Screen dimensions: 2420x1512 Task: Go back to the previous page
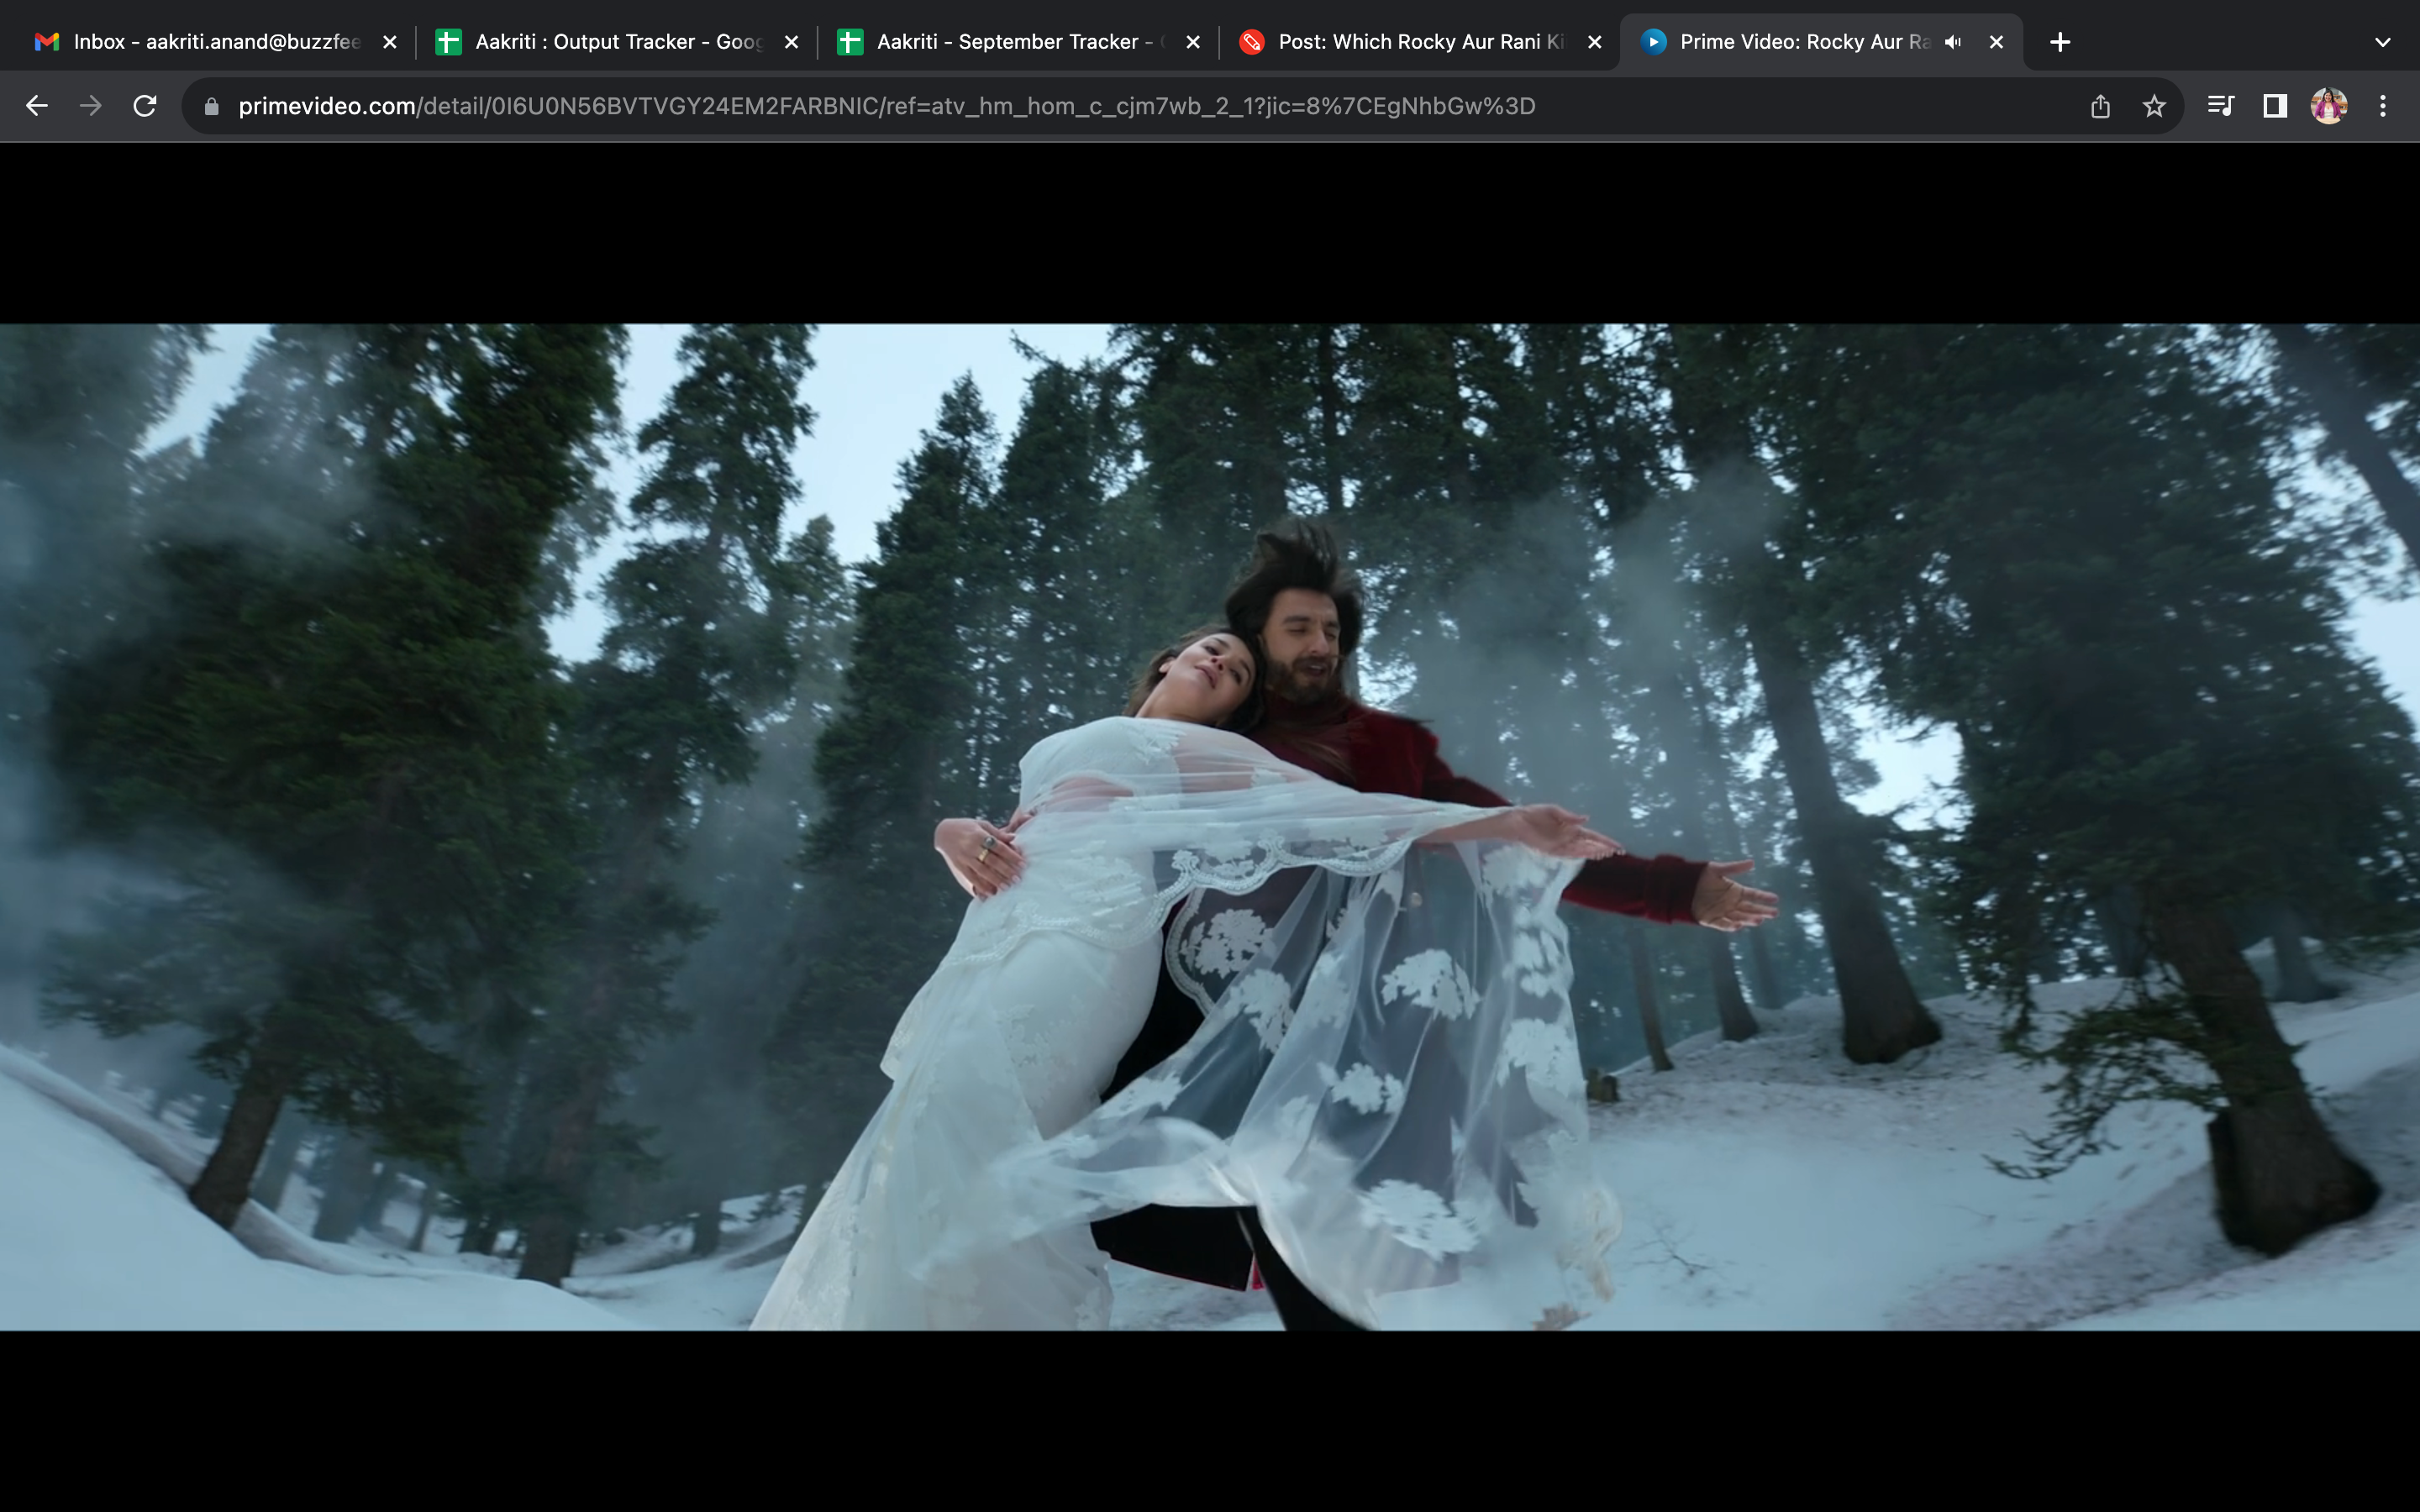pos(37,106)
